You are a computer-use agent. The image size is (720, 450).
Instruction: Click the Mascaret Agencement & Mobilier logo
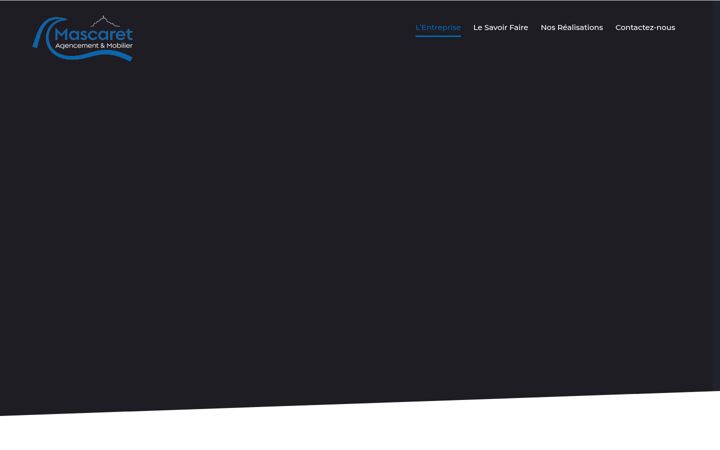point(83,38)
